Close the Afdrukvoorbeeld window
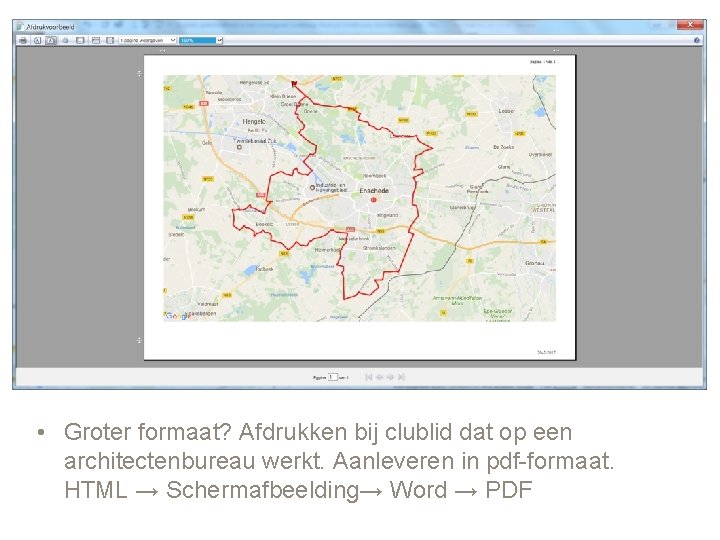Viewport: 720px width, 540px height. tap(690, 25)
